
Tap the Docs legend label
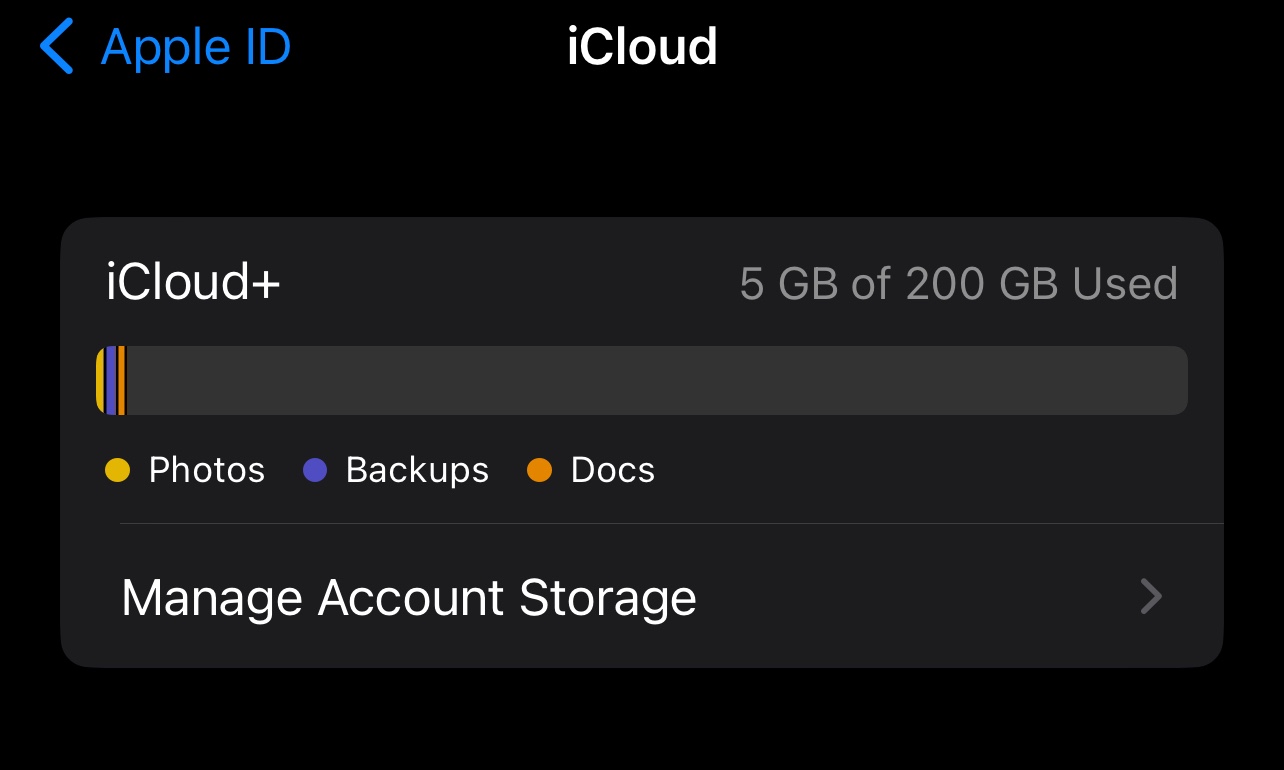tap(612, 470)
